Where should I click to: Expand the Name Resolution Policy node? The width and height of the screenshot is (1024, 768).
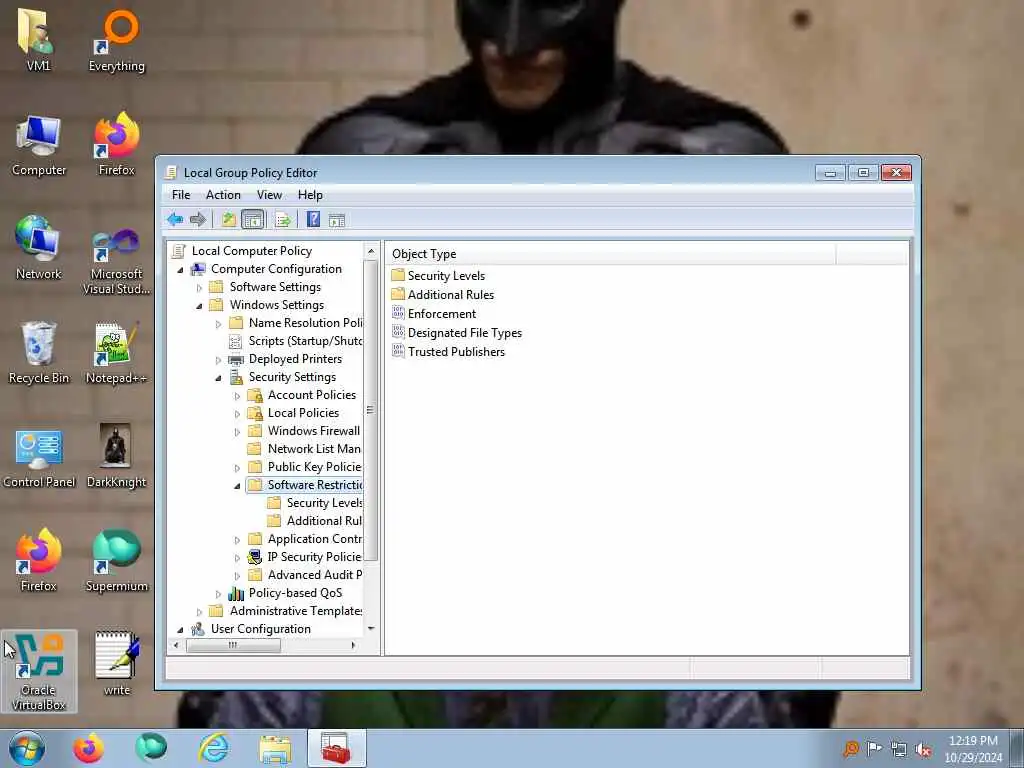[x=219, y=323]
